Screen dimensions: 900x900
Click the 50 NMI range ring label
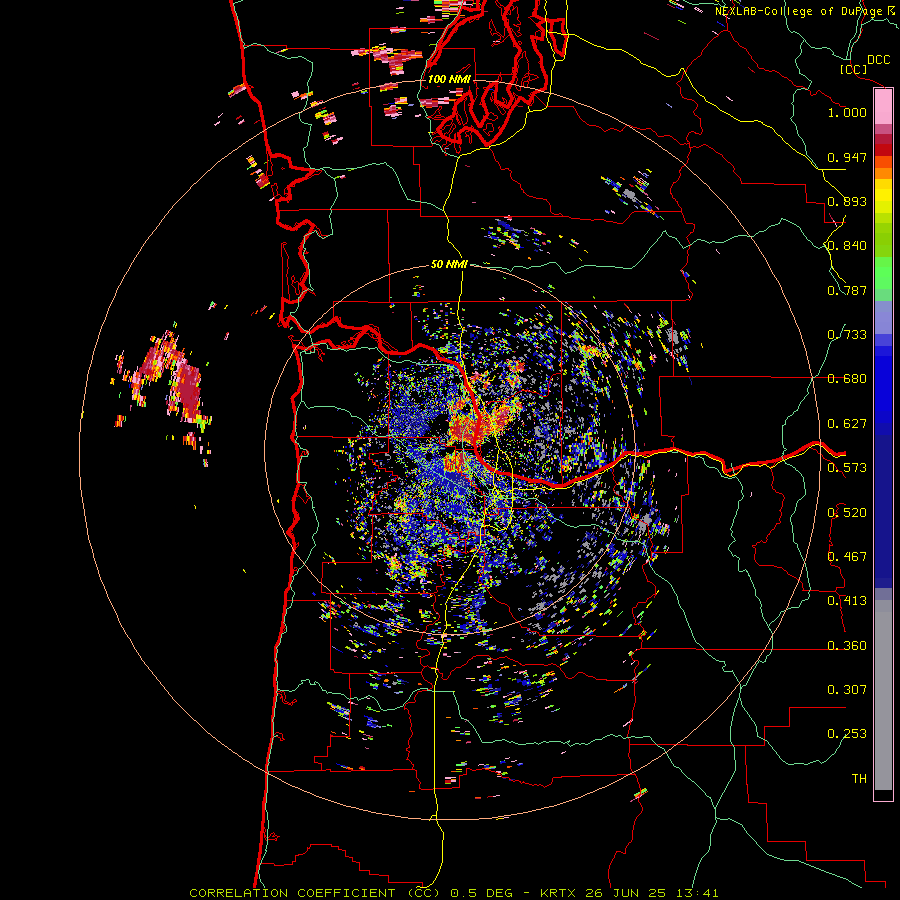point(449,265)
